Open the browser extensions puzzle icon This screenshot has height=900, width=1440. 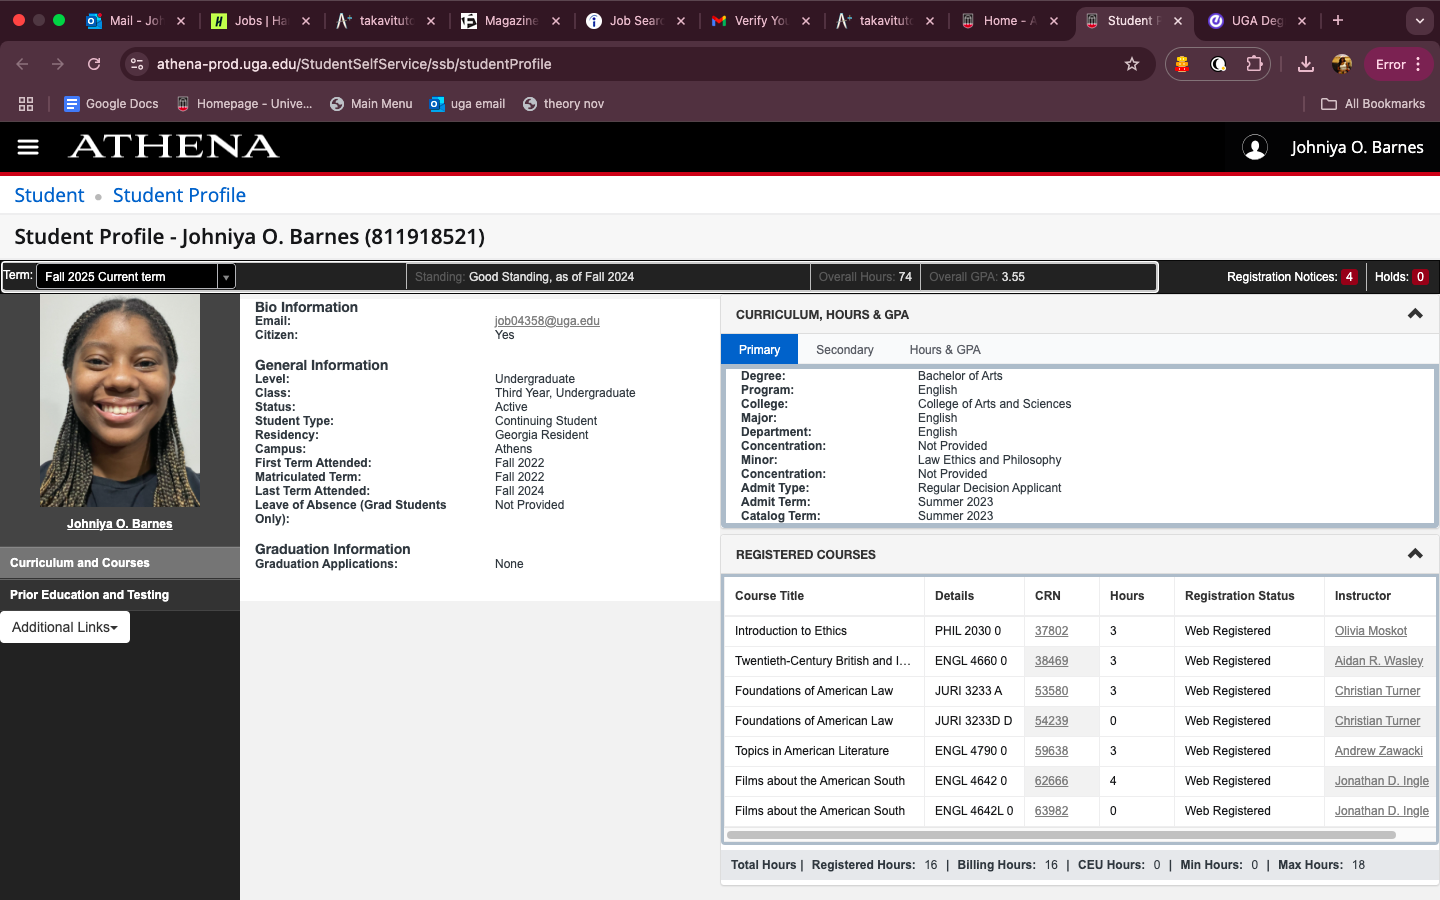tap(1254, 64)
